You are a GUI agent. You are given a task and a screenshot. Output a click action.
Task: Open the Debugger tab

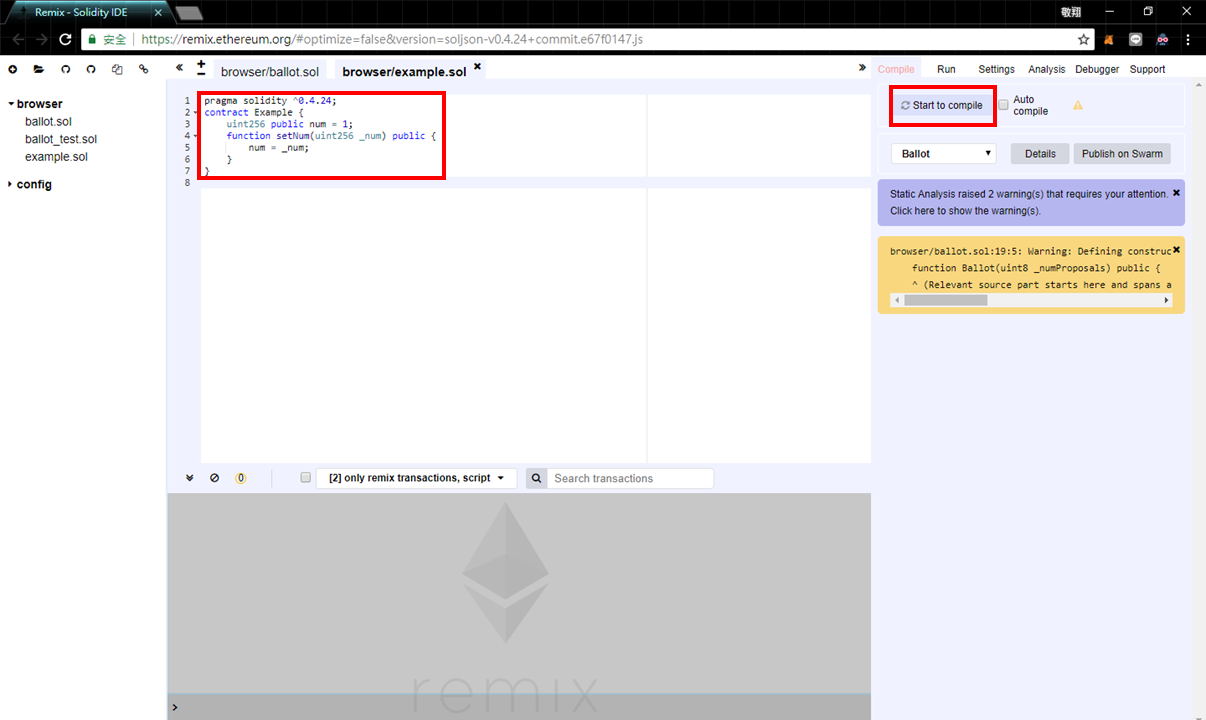coord(1097,69)
